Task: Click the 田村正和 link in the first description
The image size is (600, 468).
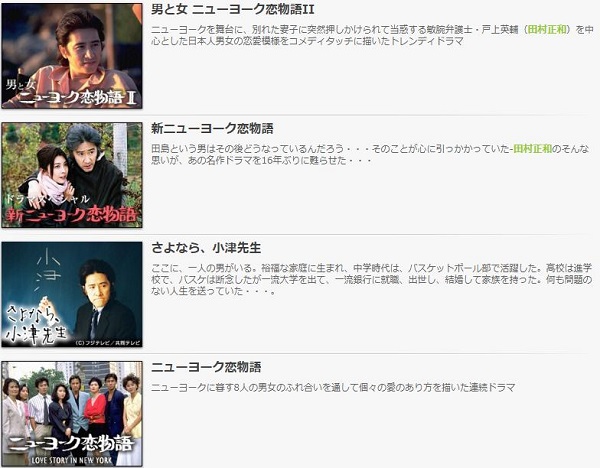Action: 547,29
